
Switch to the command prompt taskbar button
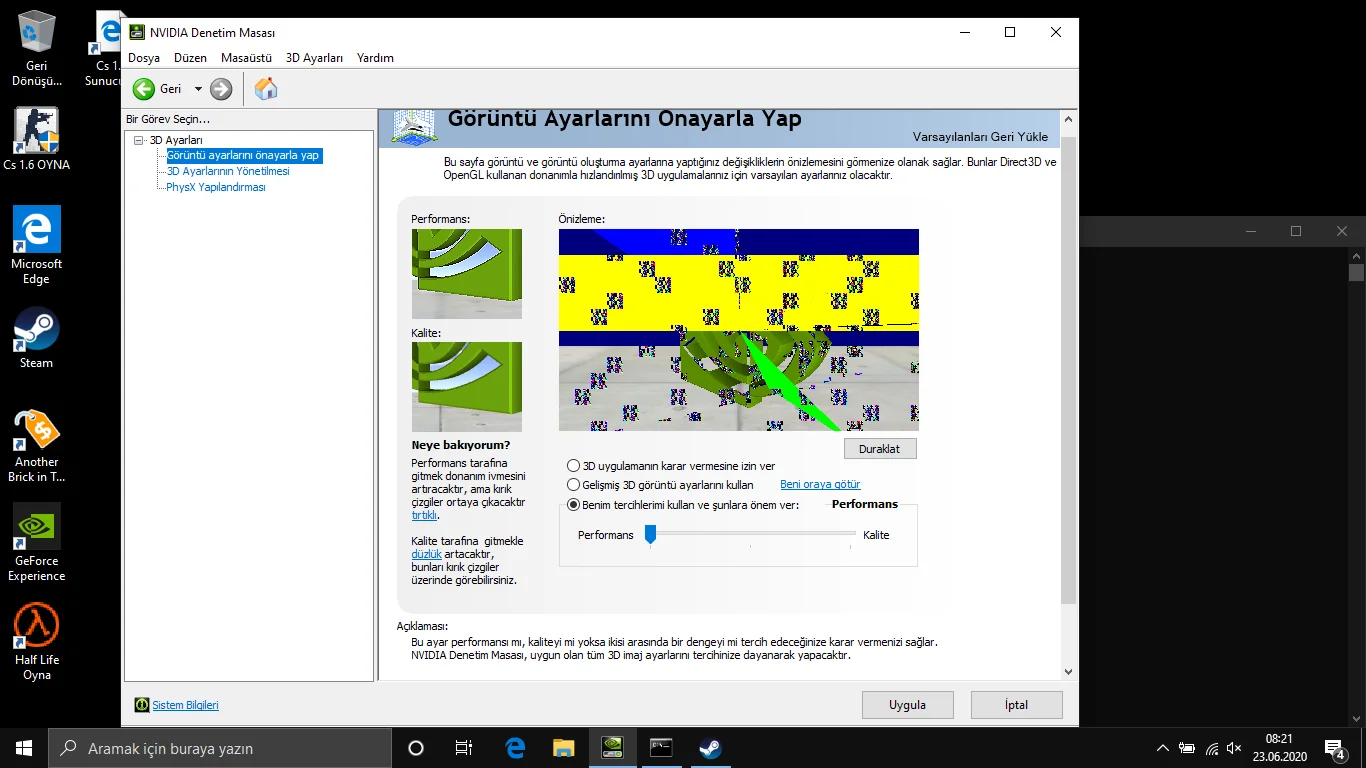point(661,748)
